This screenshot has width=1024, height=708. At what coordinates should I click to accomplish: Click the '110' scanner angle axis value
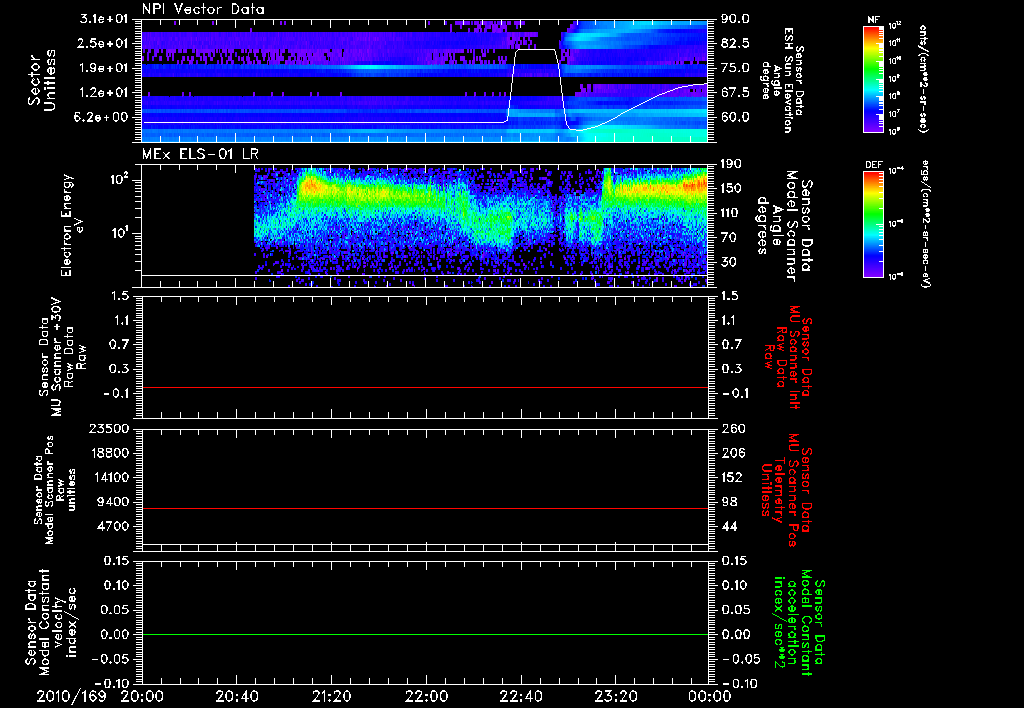(x=732, y=213)
